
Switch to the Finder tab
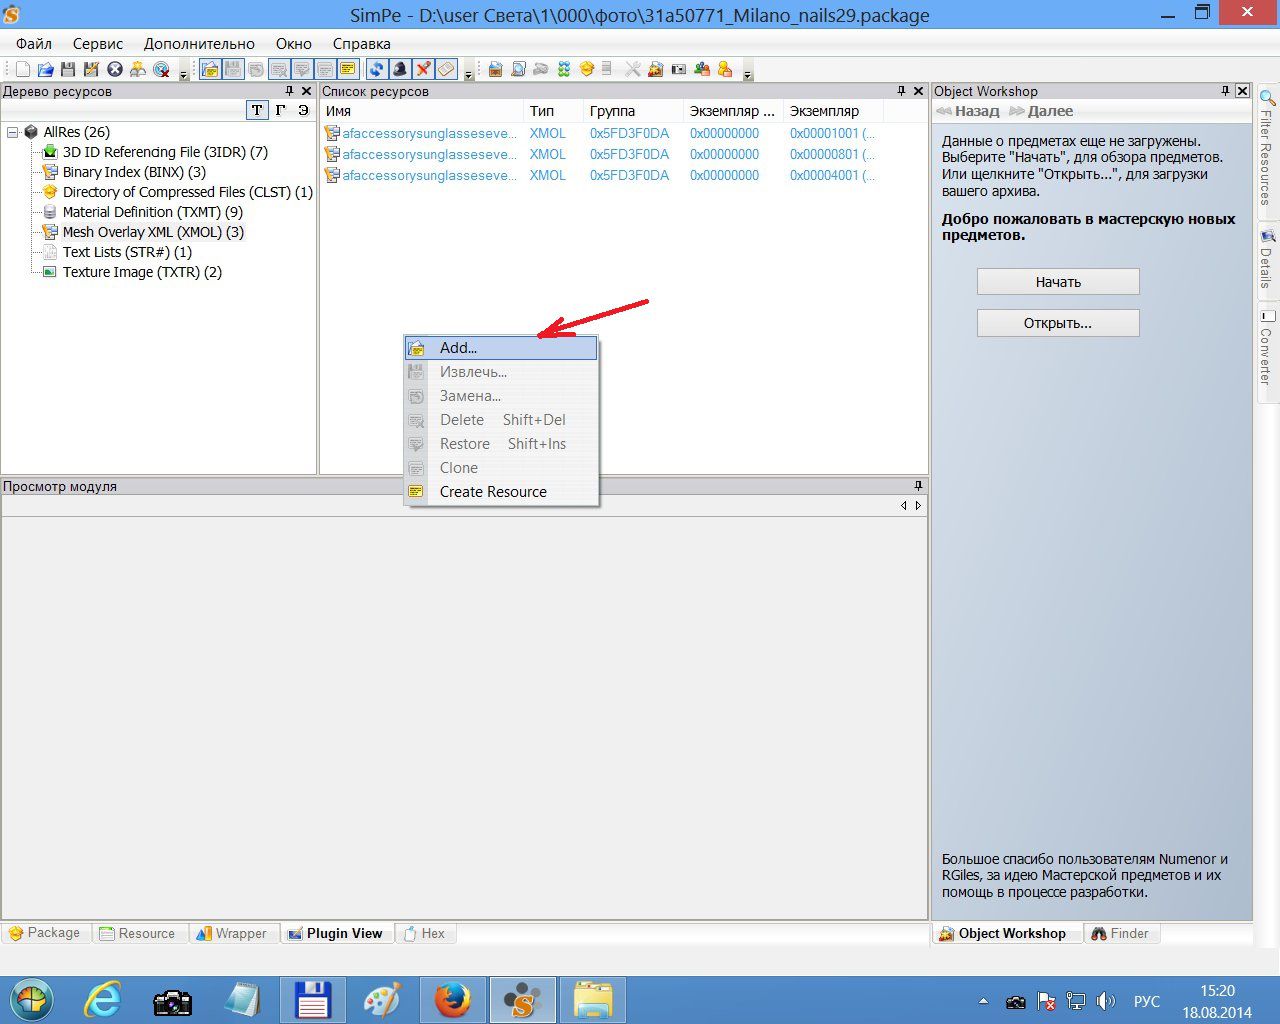1120,933
